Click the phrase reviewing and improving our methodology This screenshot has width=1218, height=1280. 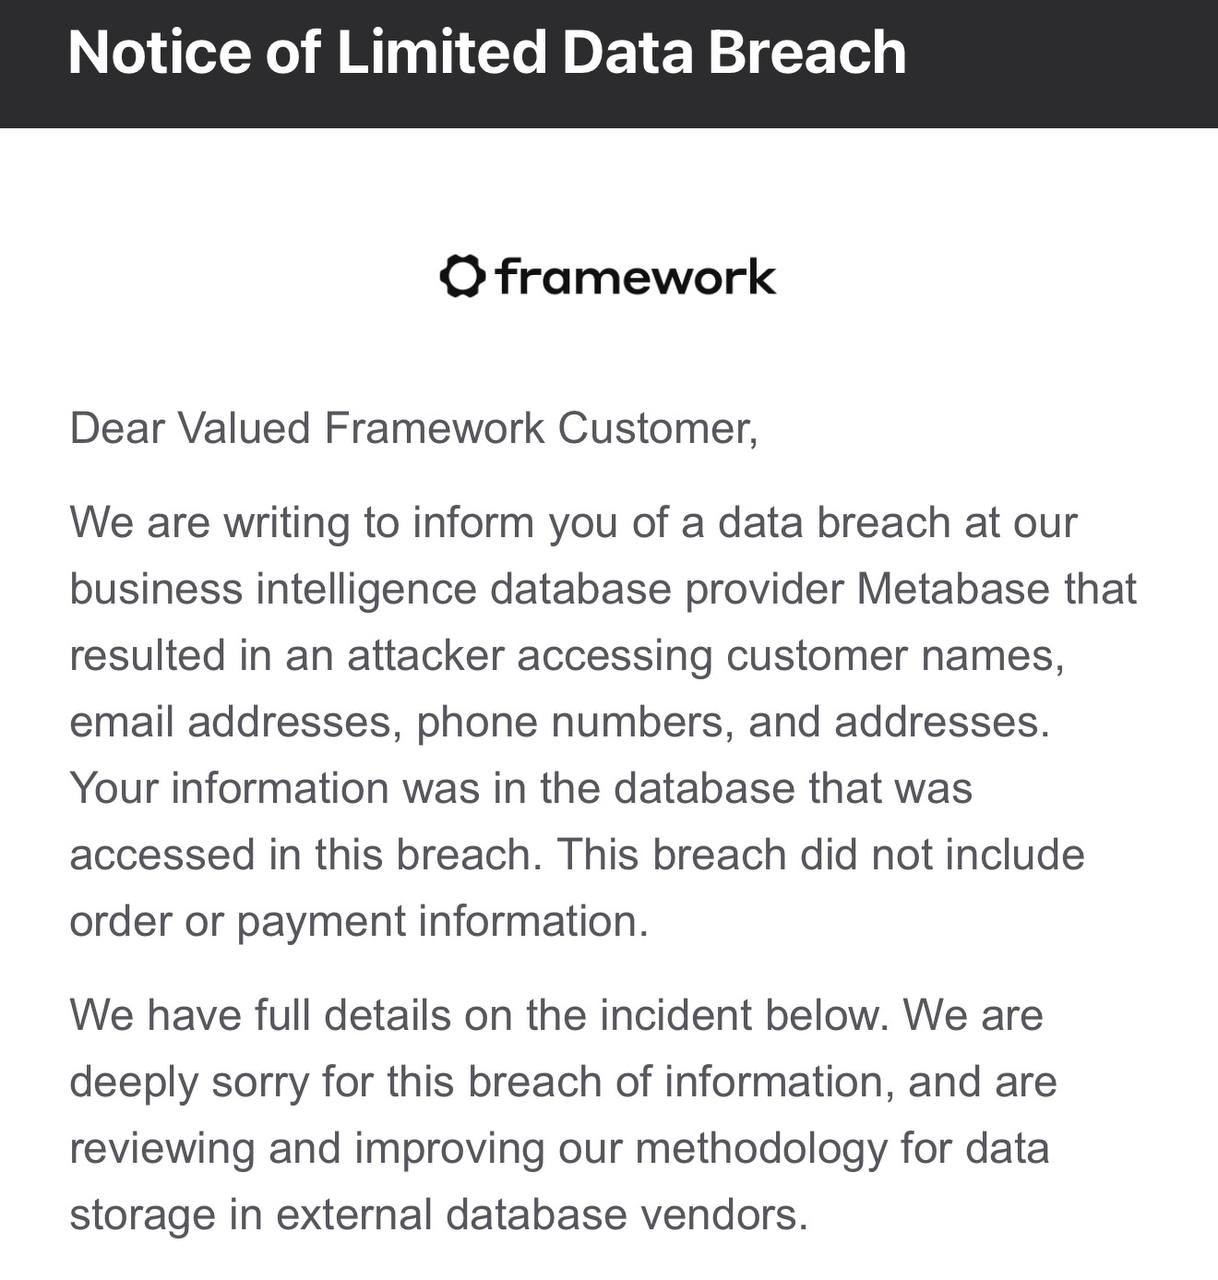tap(478, 1149)
